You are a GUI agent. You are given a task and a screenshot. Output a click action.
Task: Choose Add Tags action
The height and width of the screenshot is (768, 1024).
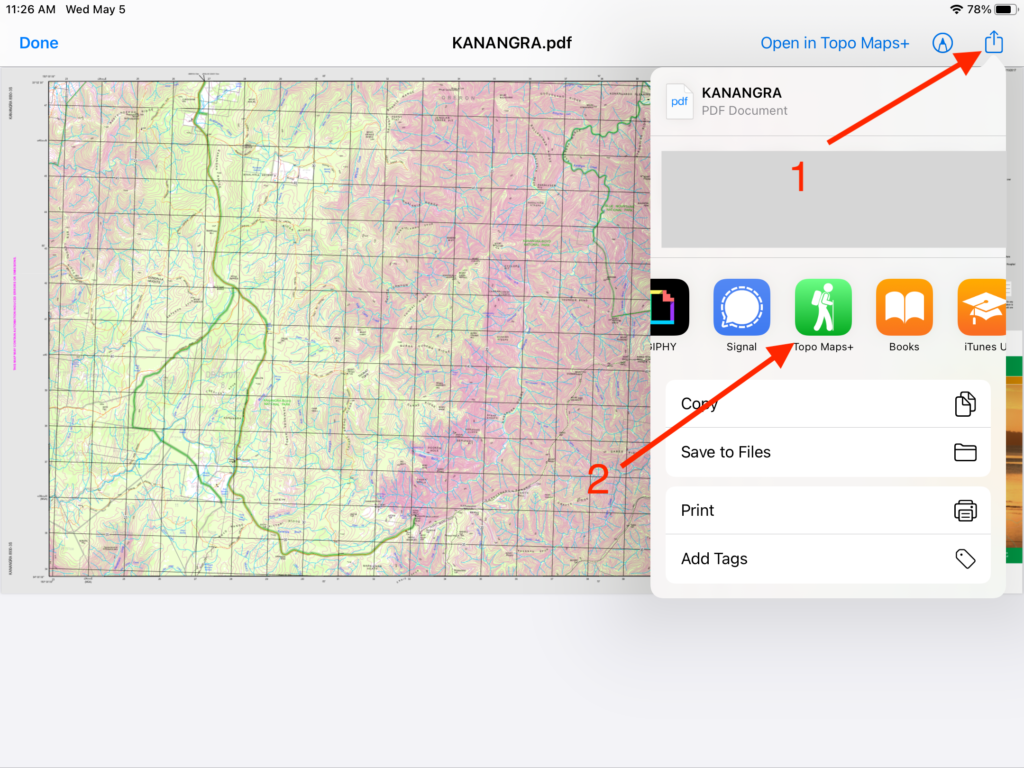tap(827, 558)
